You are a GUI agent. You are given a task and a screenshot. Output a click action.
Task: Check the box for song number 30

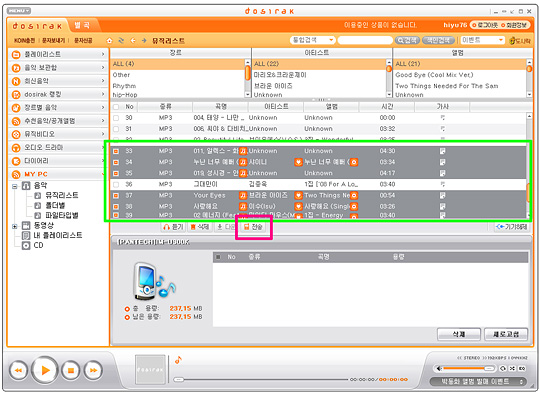pos(116,118)
